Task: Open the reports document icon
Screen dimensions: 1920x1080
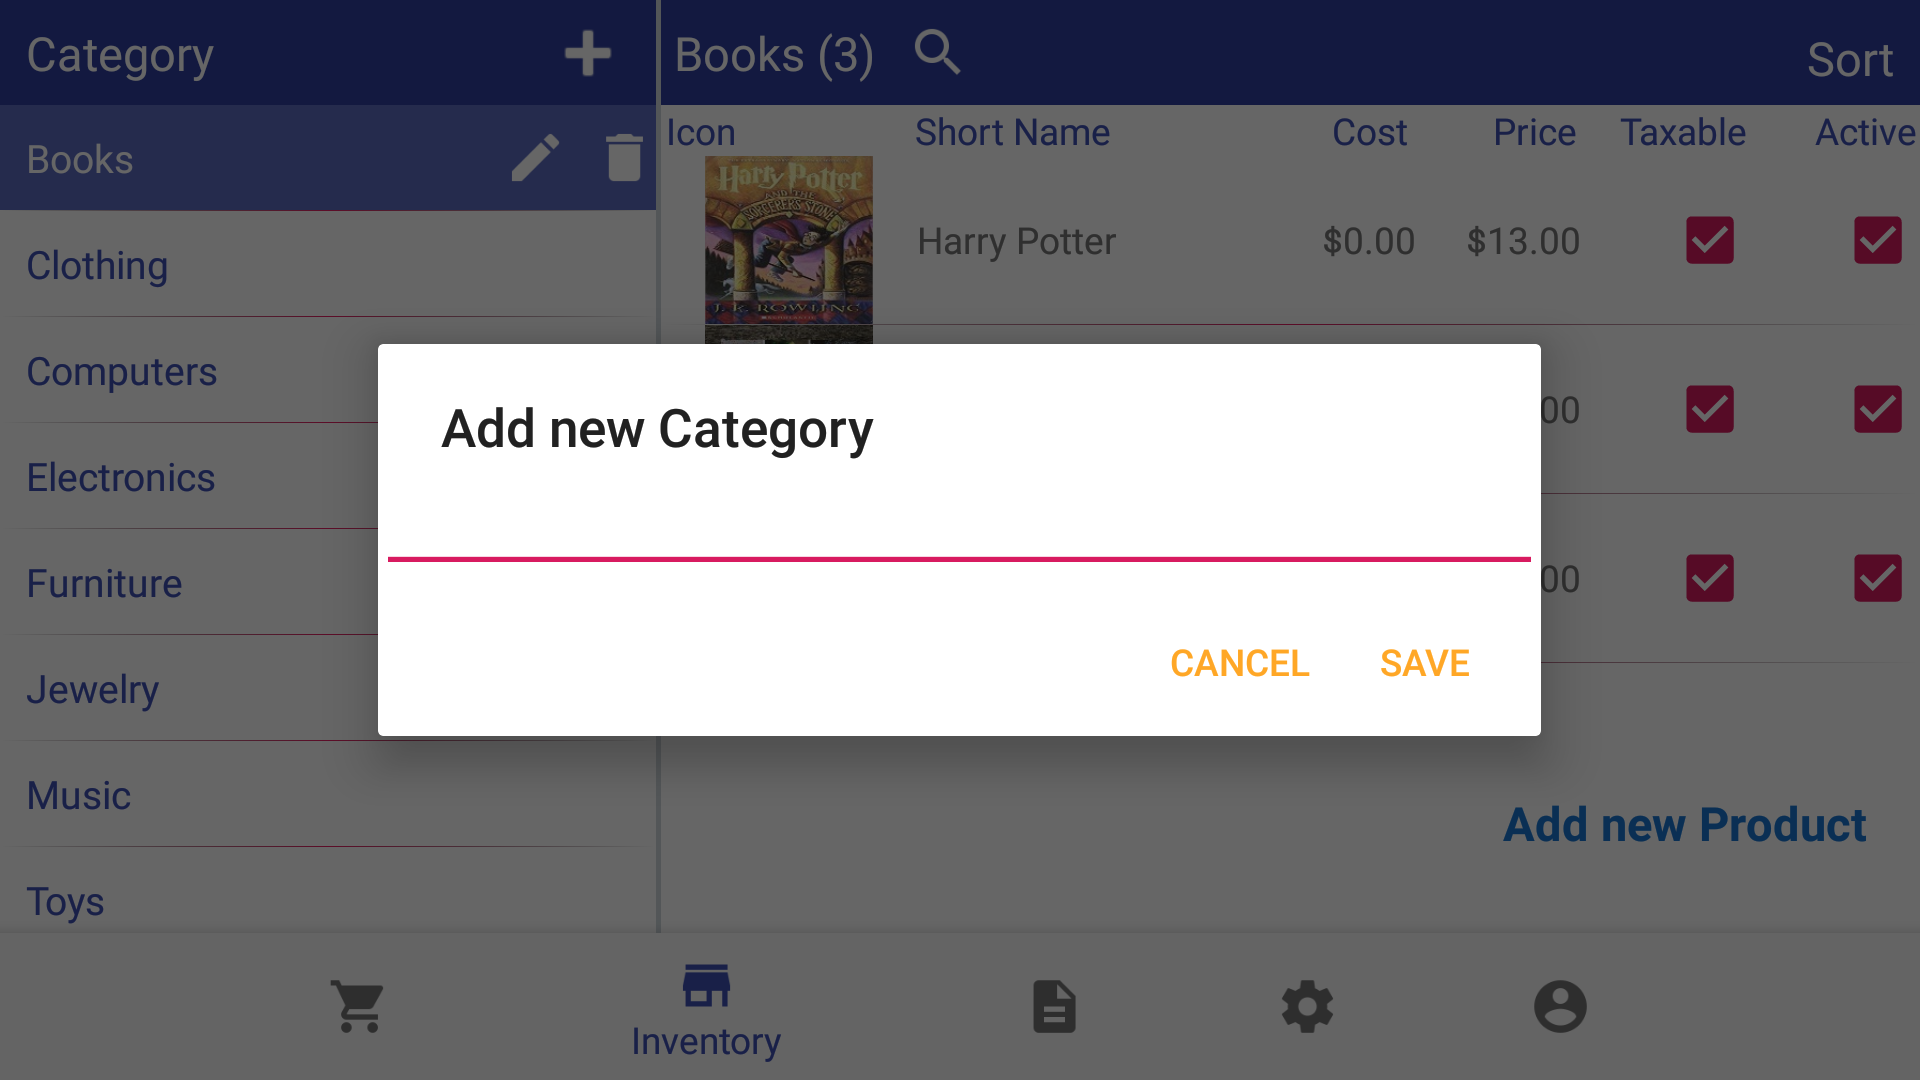Action: [1054, 1006]
